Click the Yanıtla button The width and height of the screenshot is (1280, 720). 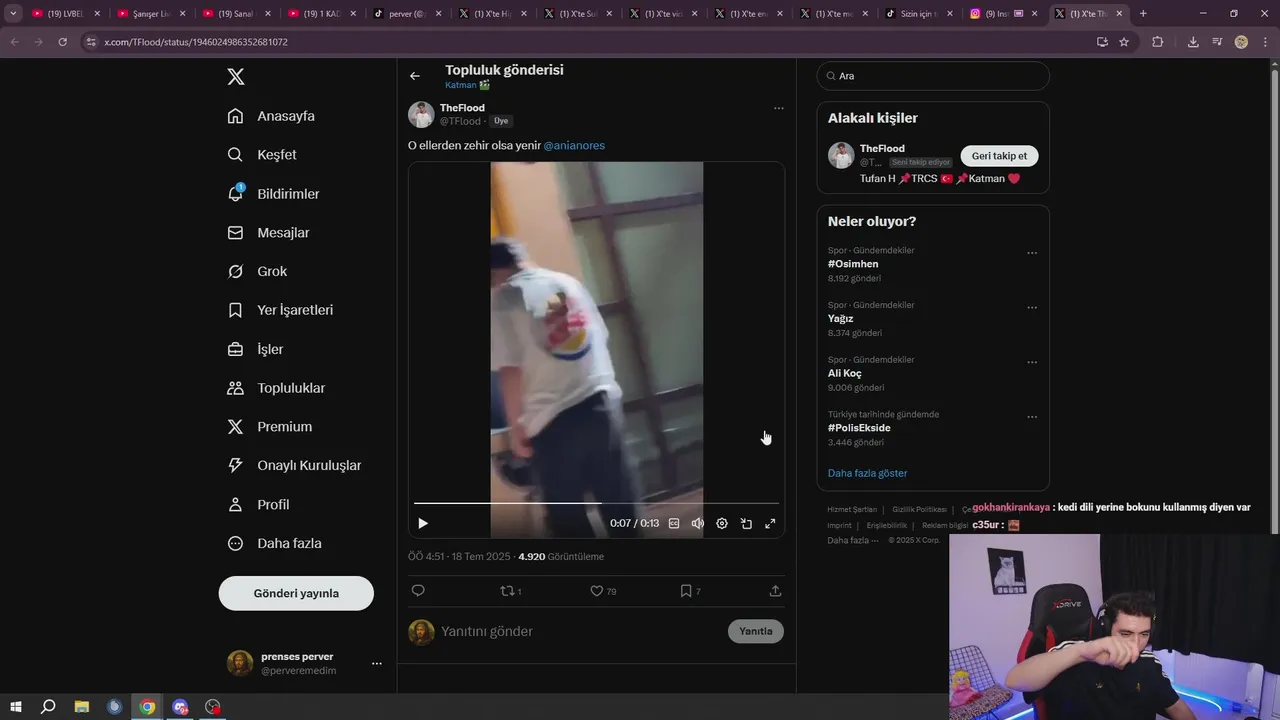tap(756, 632)
